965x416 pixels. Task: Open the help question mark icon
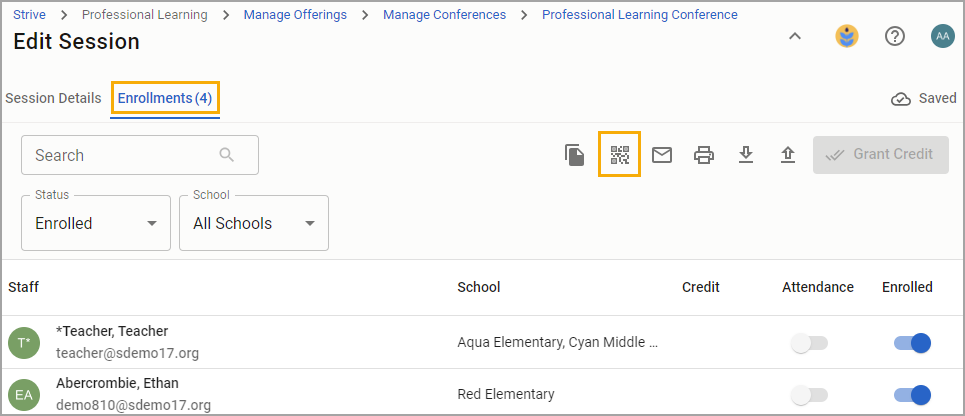(895, 37)
